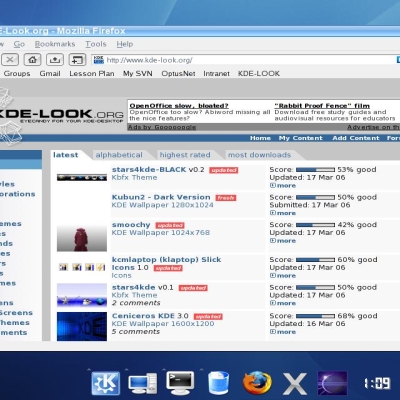This screenshot has height=400, width=400.
Task: Open the Help menu
Action: coord(125,44)
